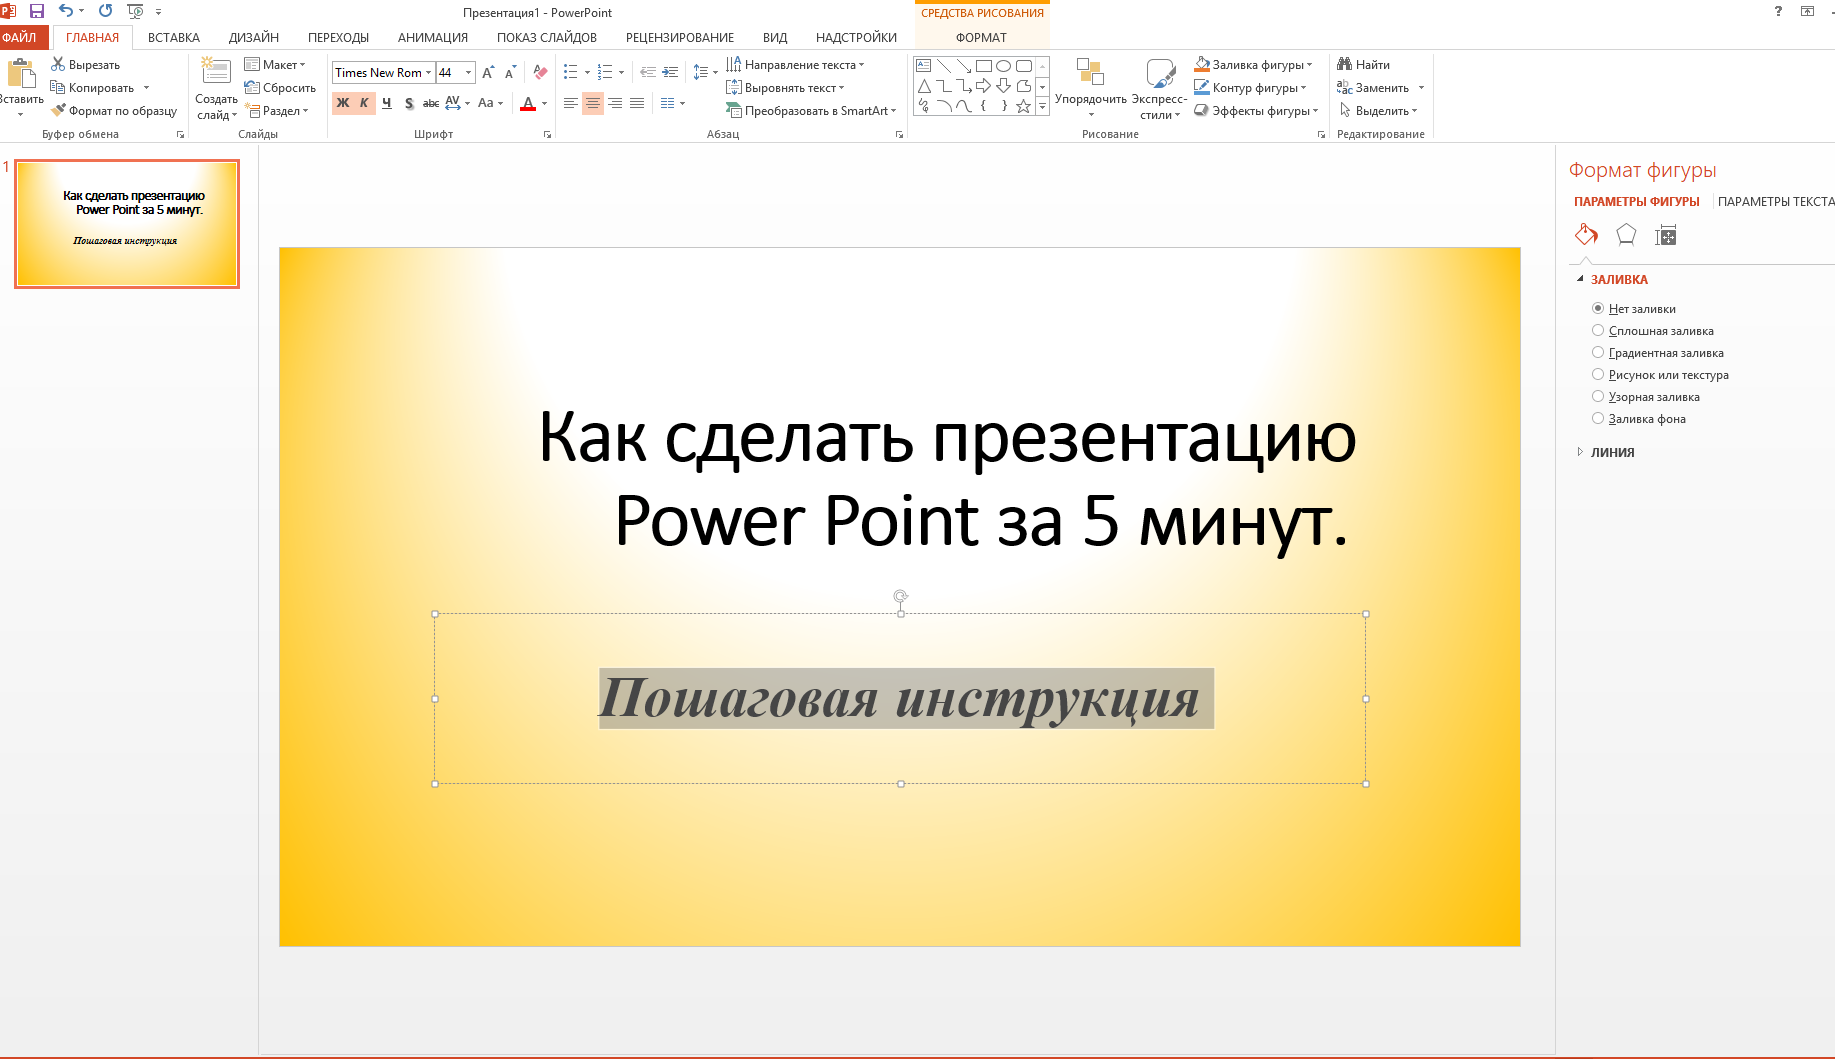
Task: Open ПАРАМЕТРЫ ТЕКСТА pane tab
Action: (1776, 201)
